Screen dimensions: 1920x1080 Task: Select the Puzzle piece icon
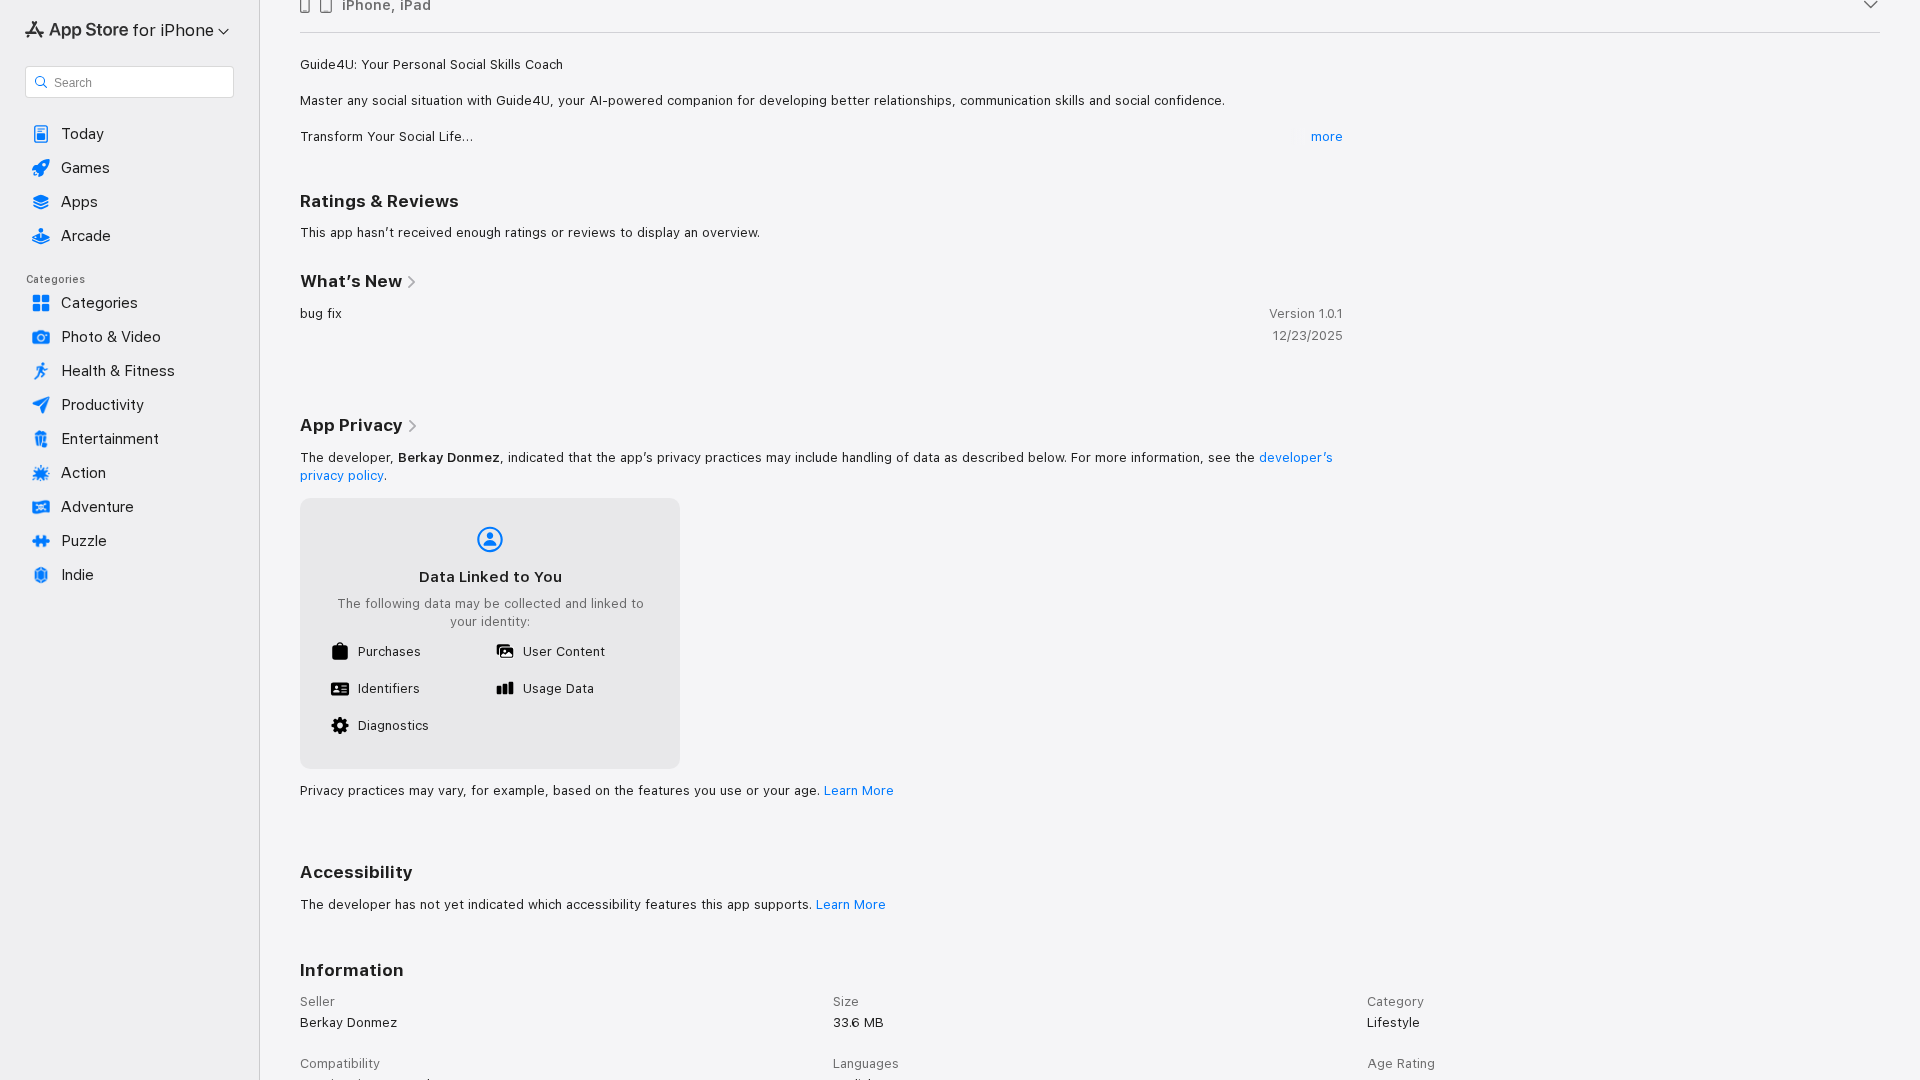click(x=41, y=541)
